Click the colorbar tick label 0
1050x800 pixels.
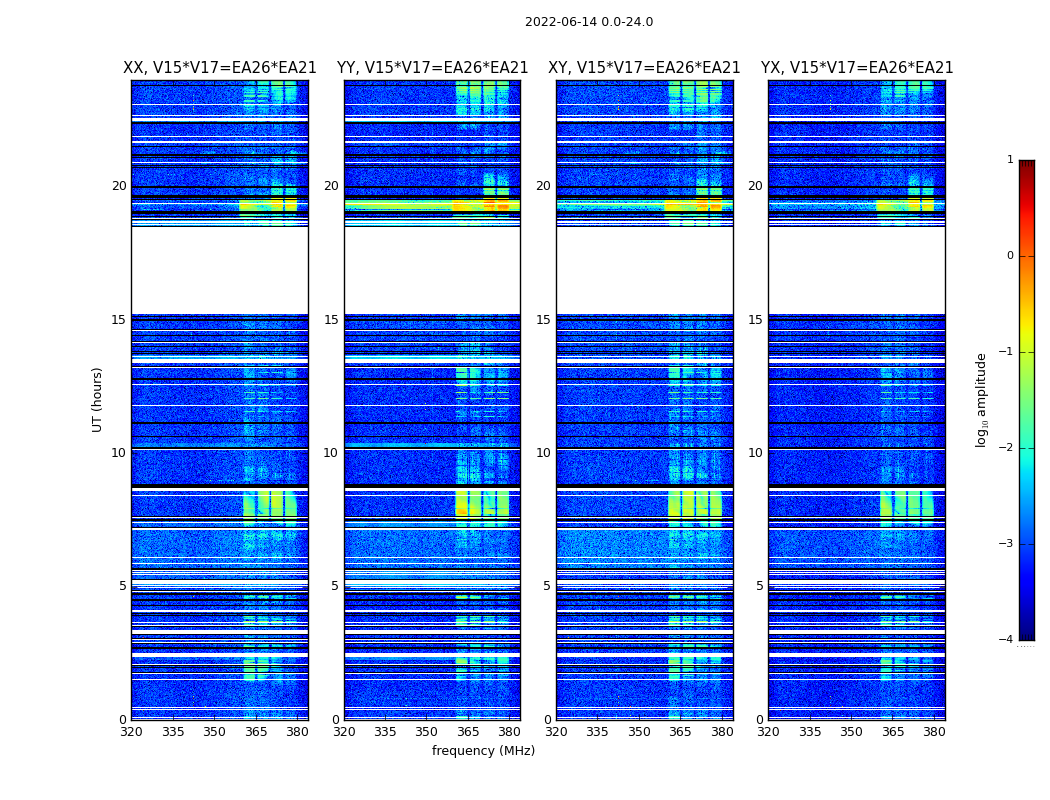click(1009, 256)
